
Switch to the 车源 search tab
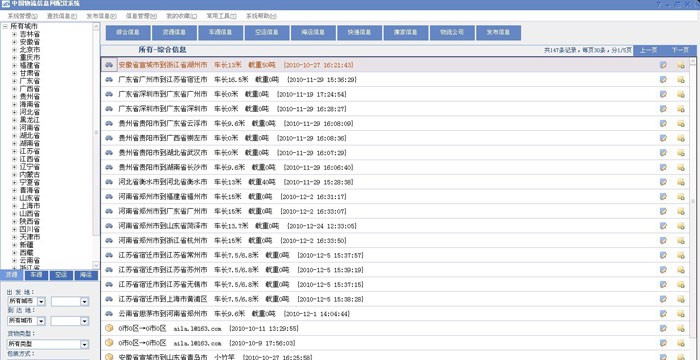pos(37,275)
